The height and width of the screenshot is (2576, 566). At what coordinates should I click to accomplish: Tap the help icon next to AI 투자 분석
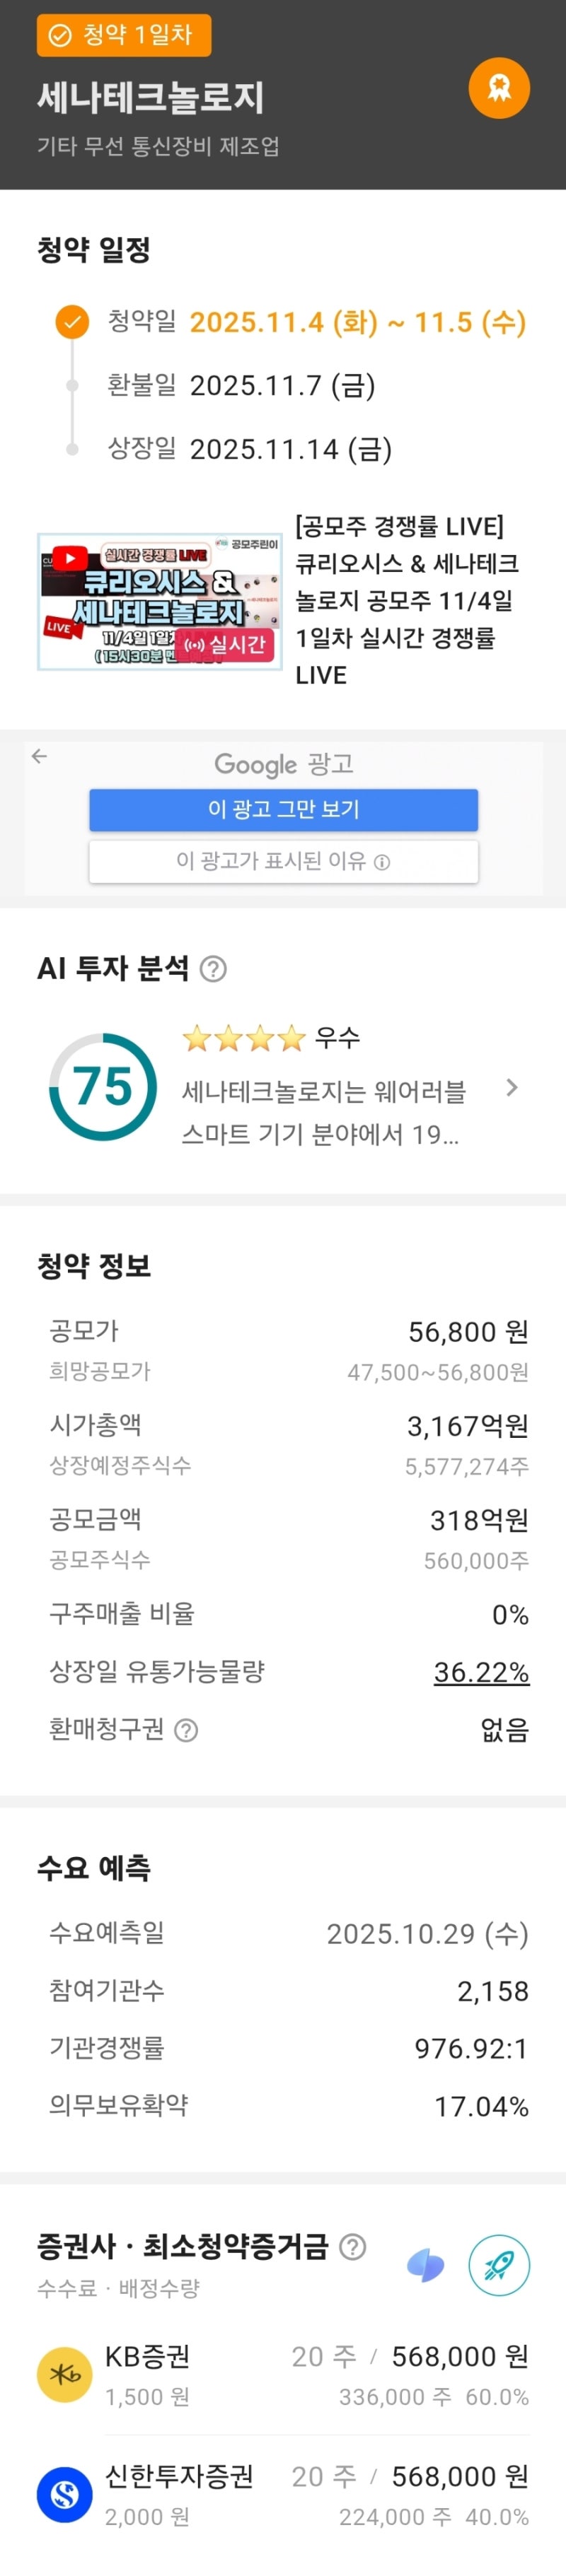pos(213,968)
